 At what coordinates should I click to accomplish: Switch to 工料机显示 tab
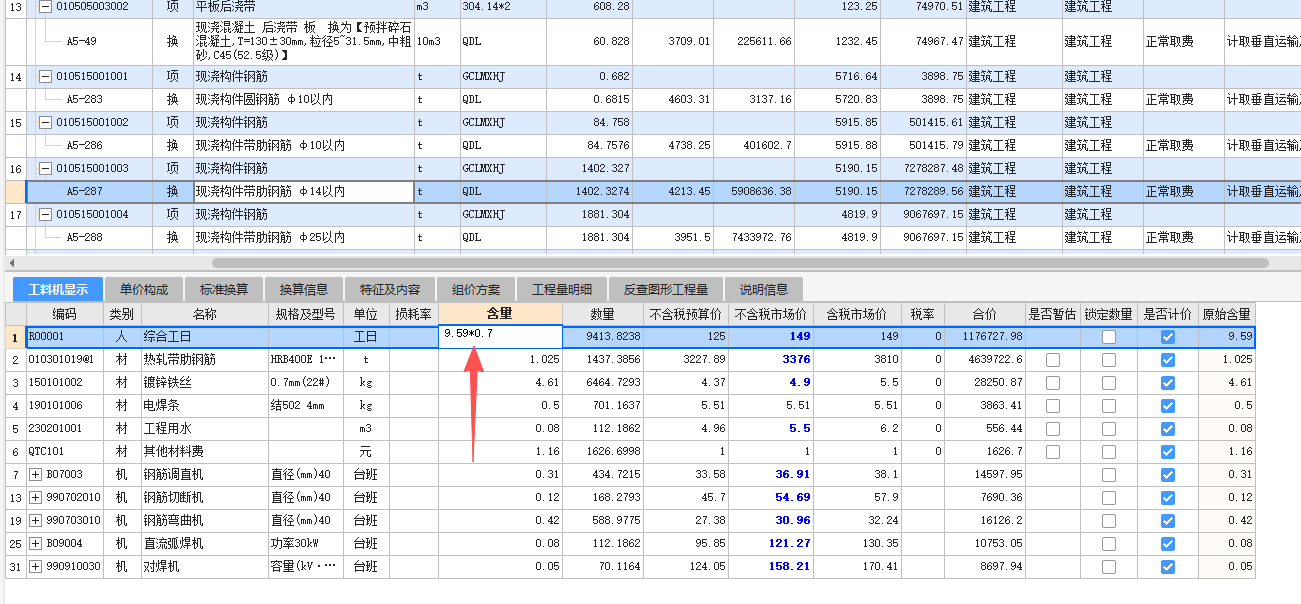coord(58,289)
